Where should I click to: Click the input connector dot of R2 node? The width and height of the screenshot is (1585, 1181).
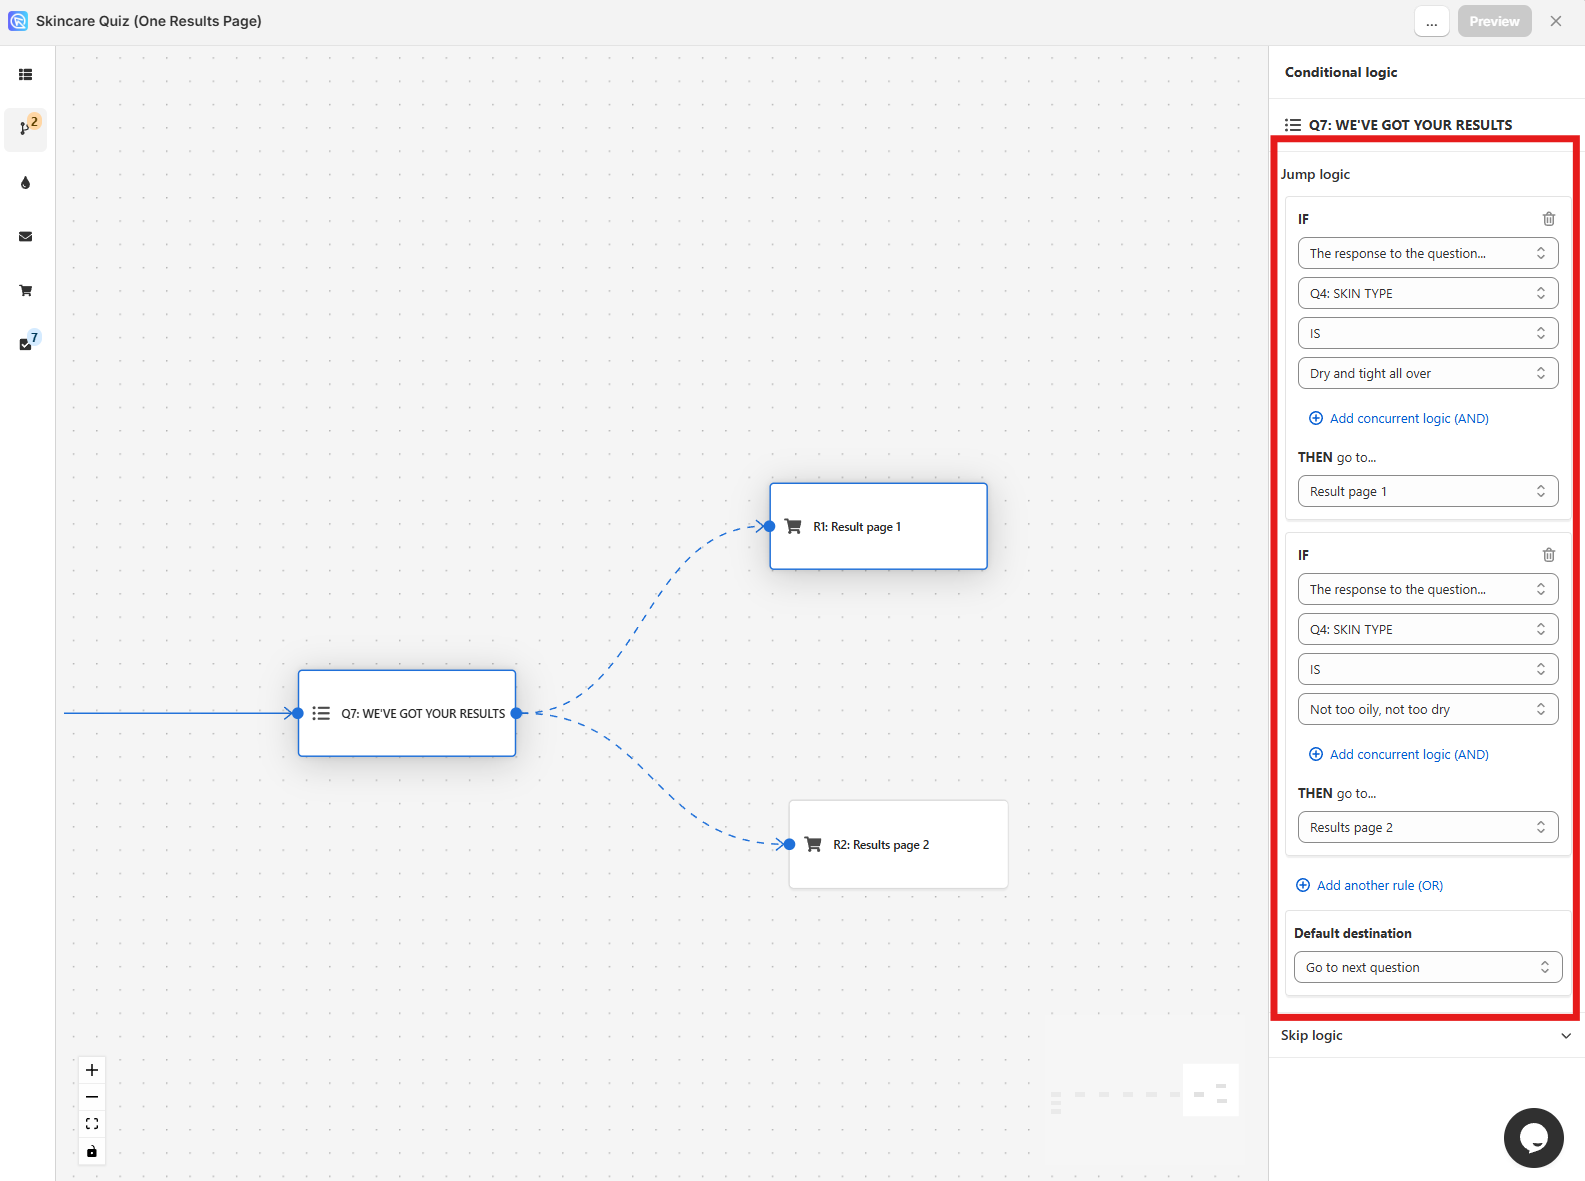789,844
